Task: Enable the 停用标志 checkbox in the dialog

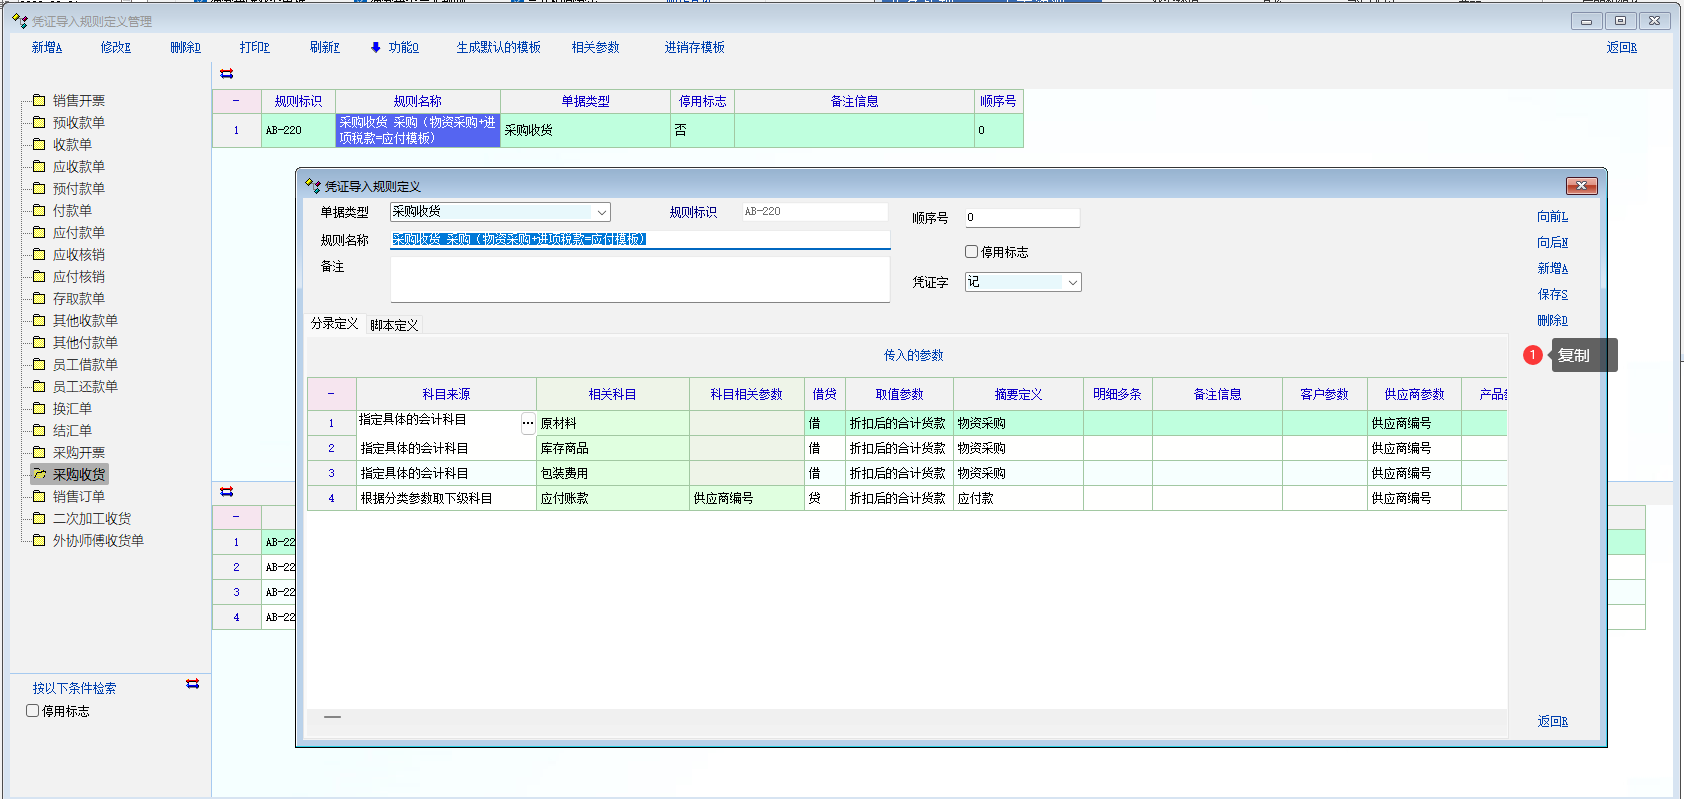Action: [x=971, y=252]
